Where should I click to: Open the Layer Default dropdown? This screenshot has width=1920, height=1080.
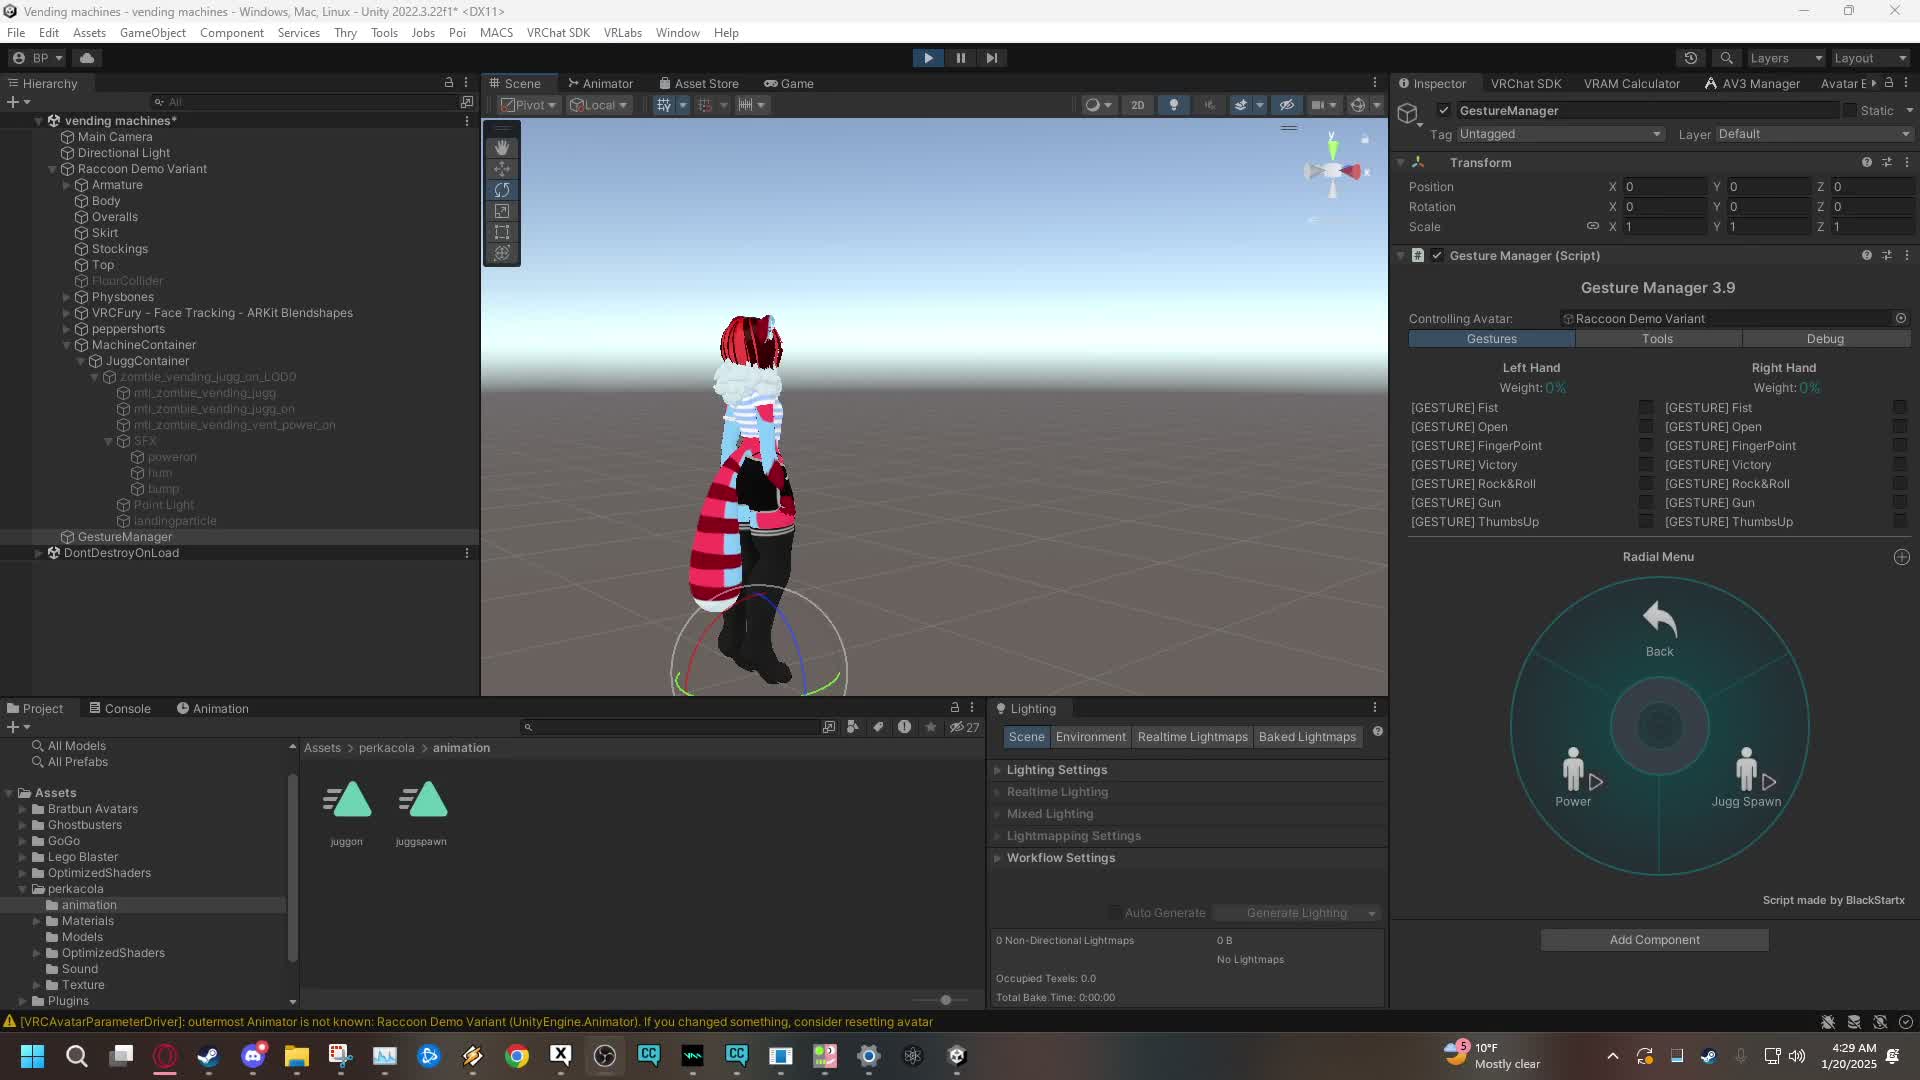click(x=1813, y=134)
